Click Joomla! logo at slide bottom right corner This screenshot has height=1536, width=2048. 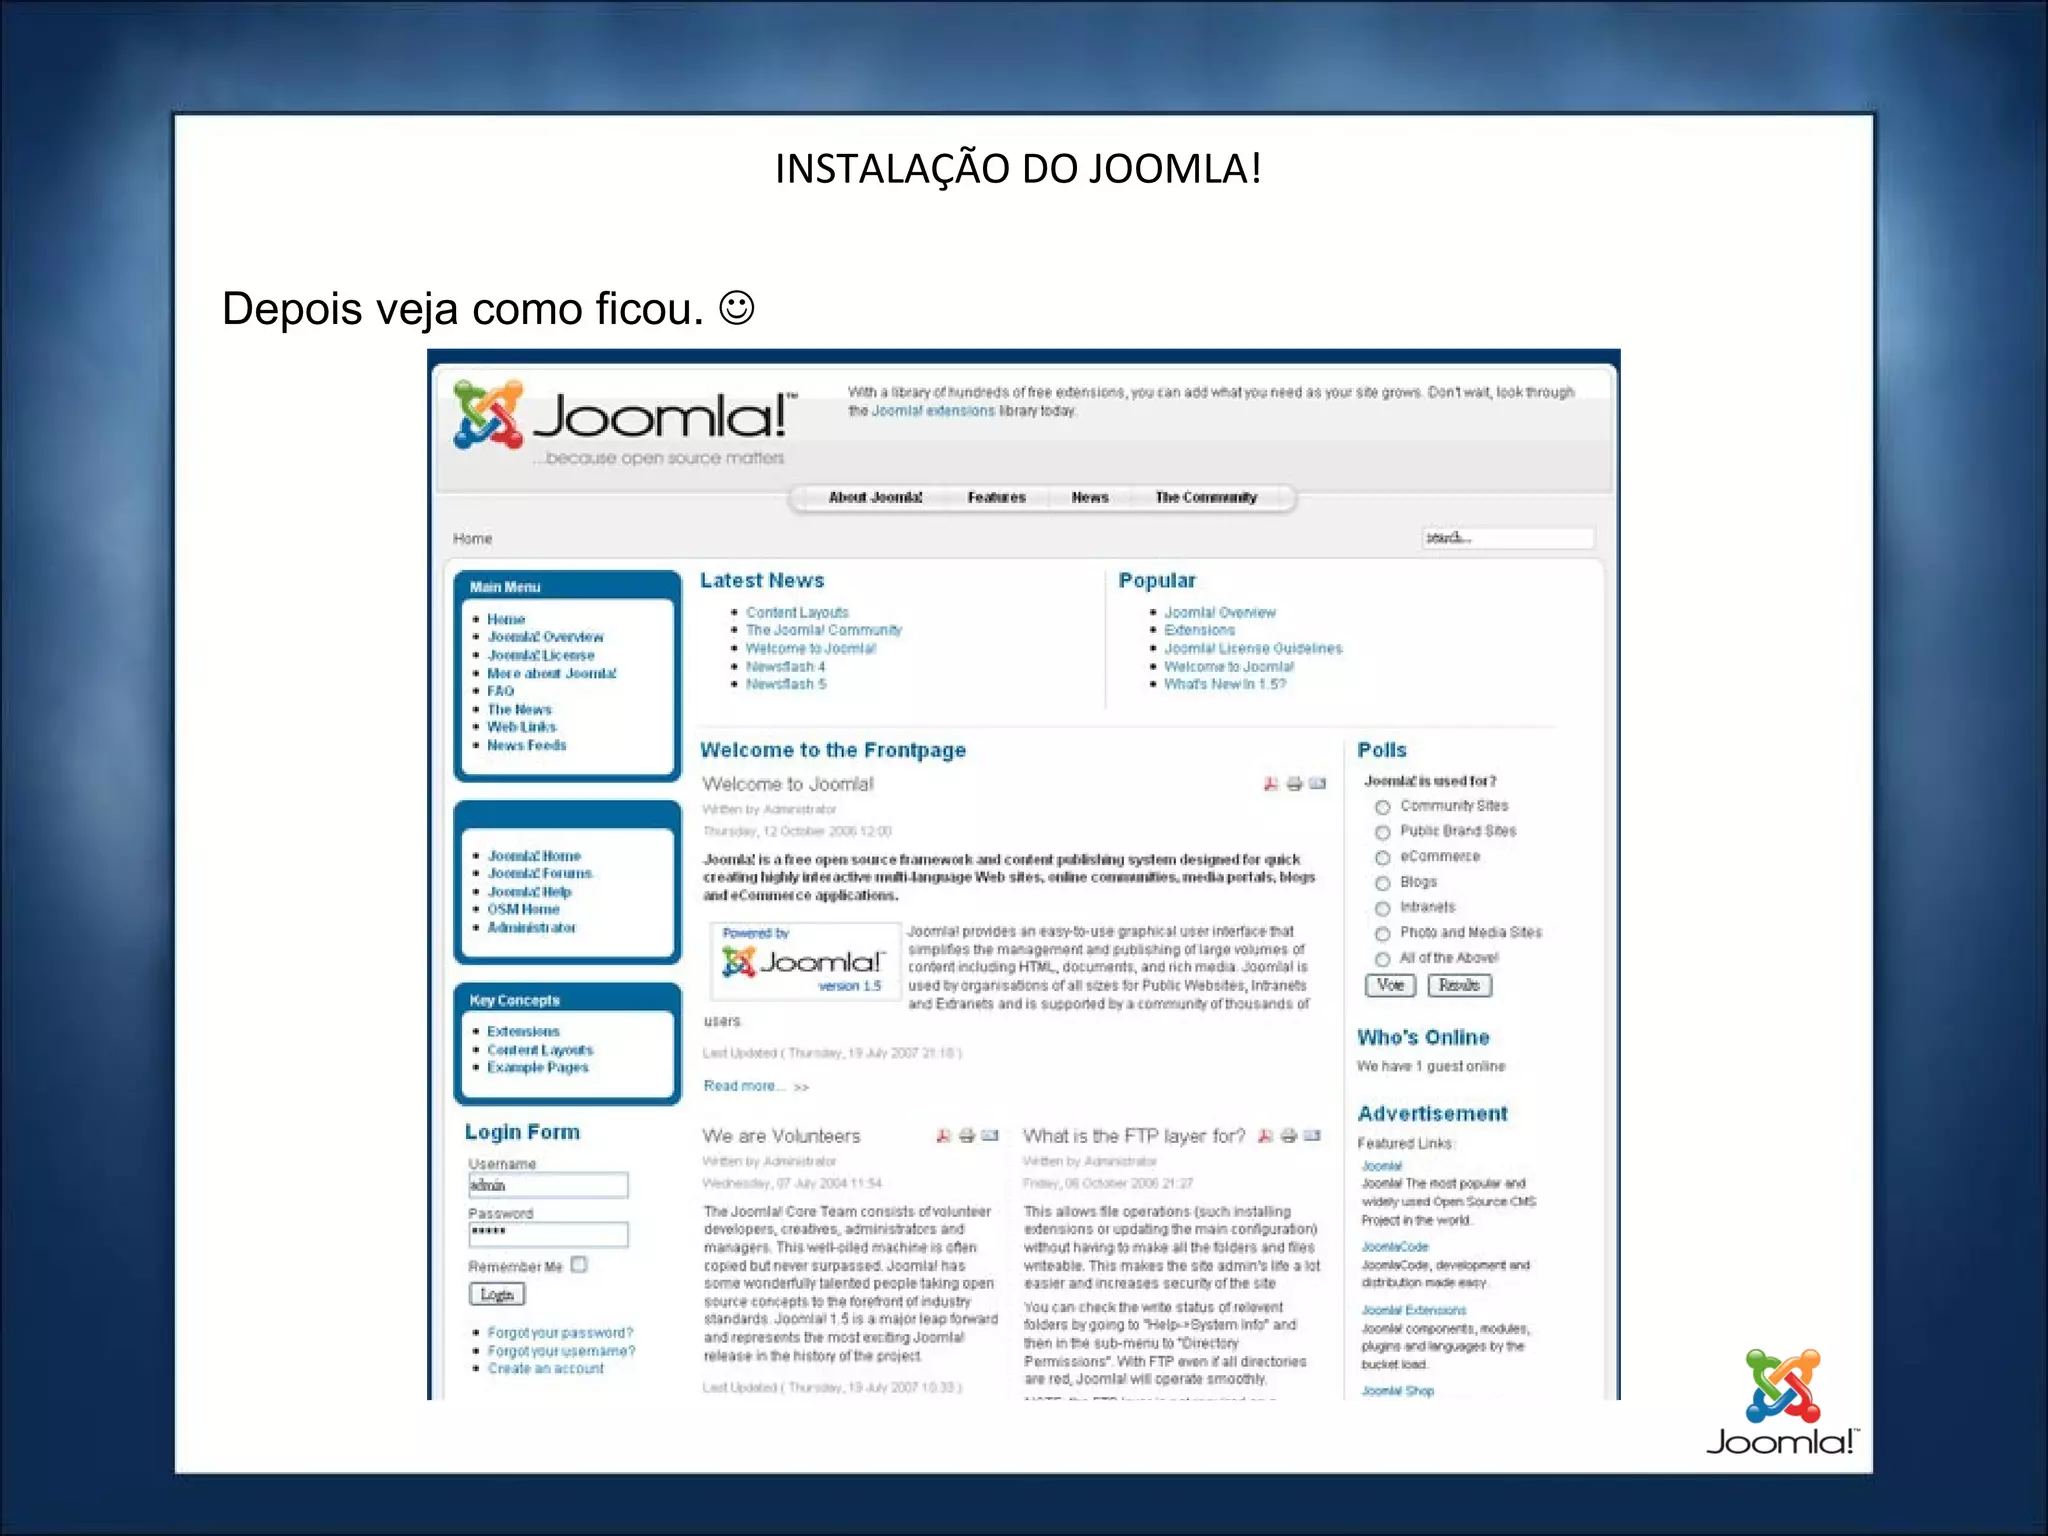1782,1403
